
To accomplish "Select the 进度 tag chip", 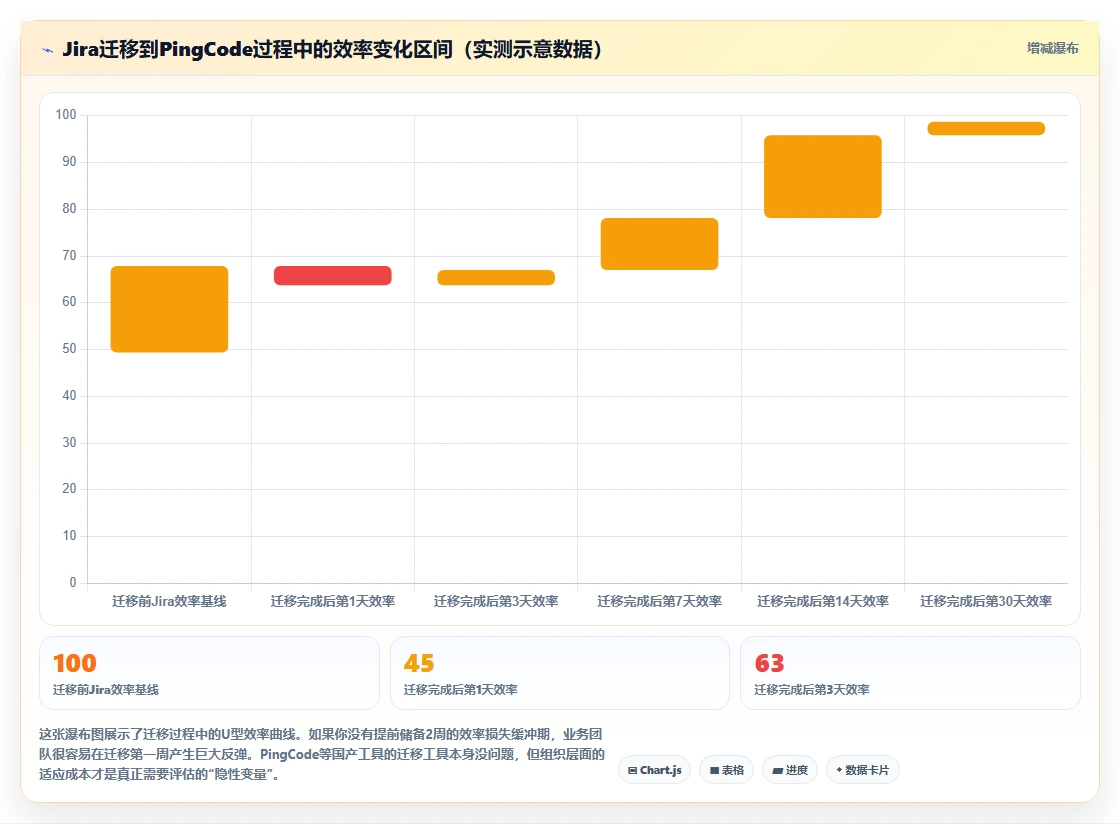I will click(789, 770).
